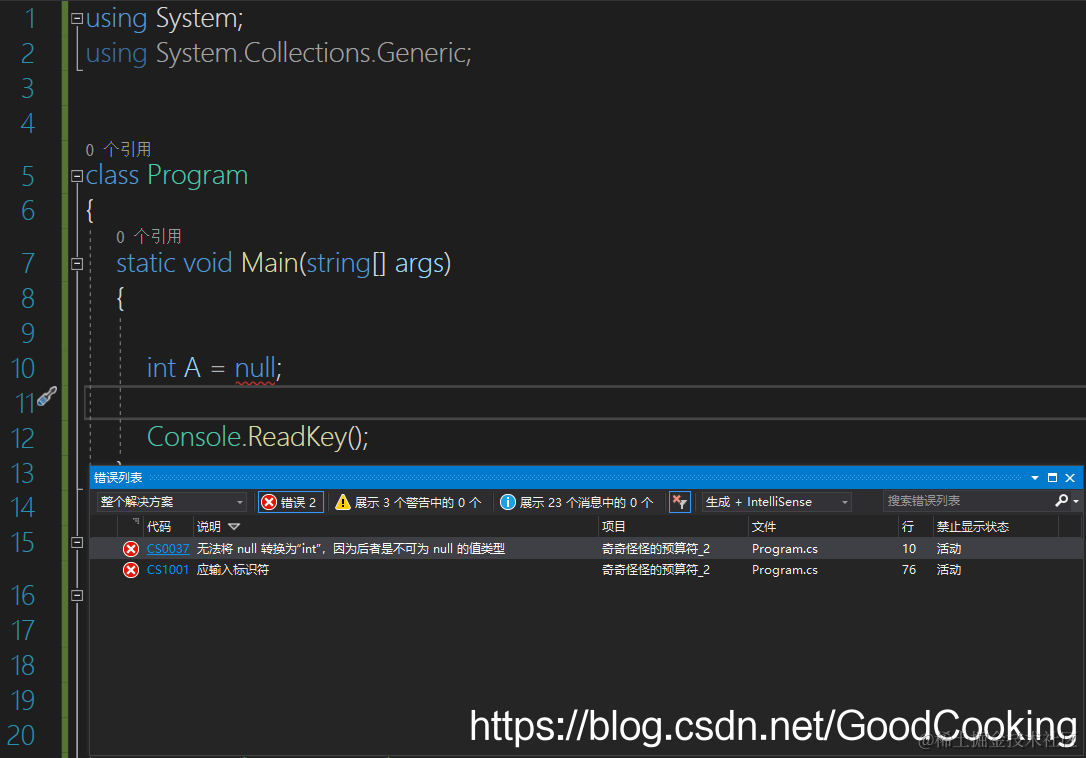Click 'Program.cs' in the CS1001 row

point(785,570)
